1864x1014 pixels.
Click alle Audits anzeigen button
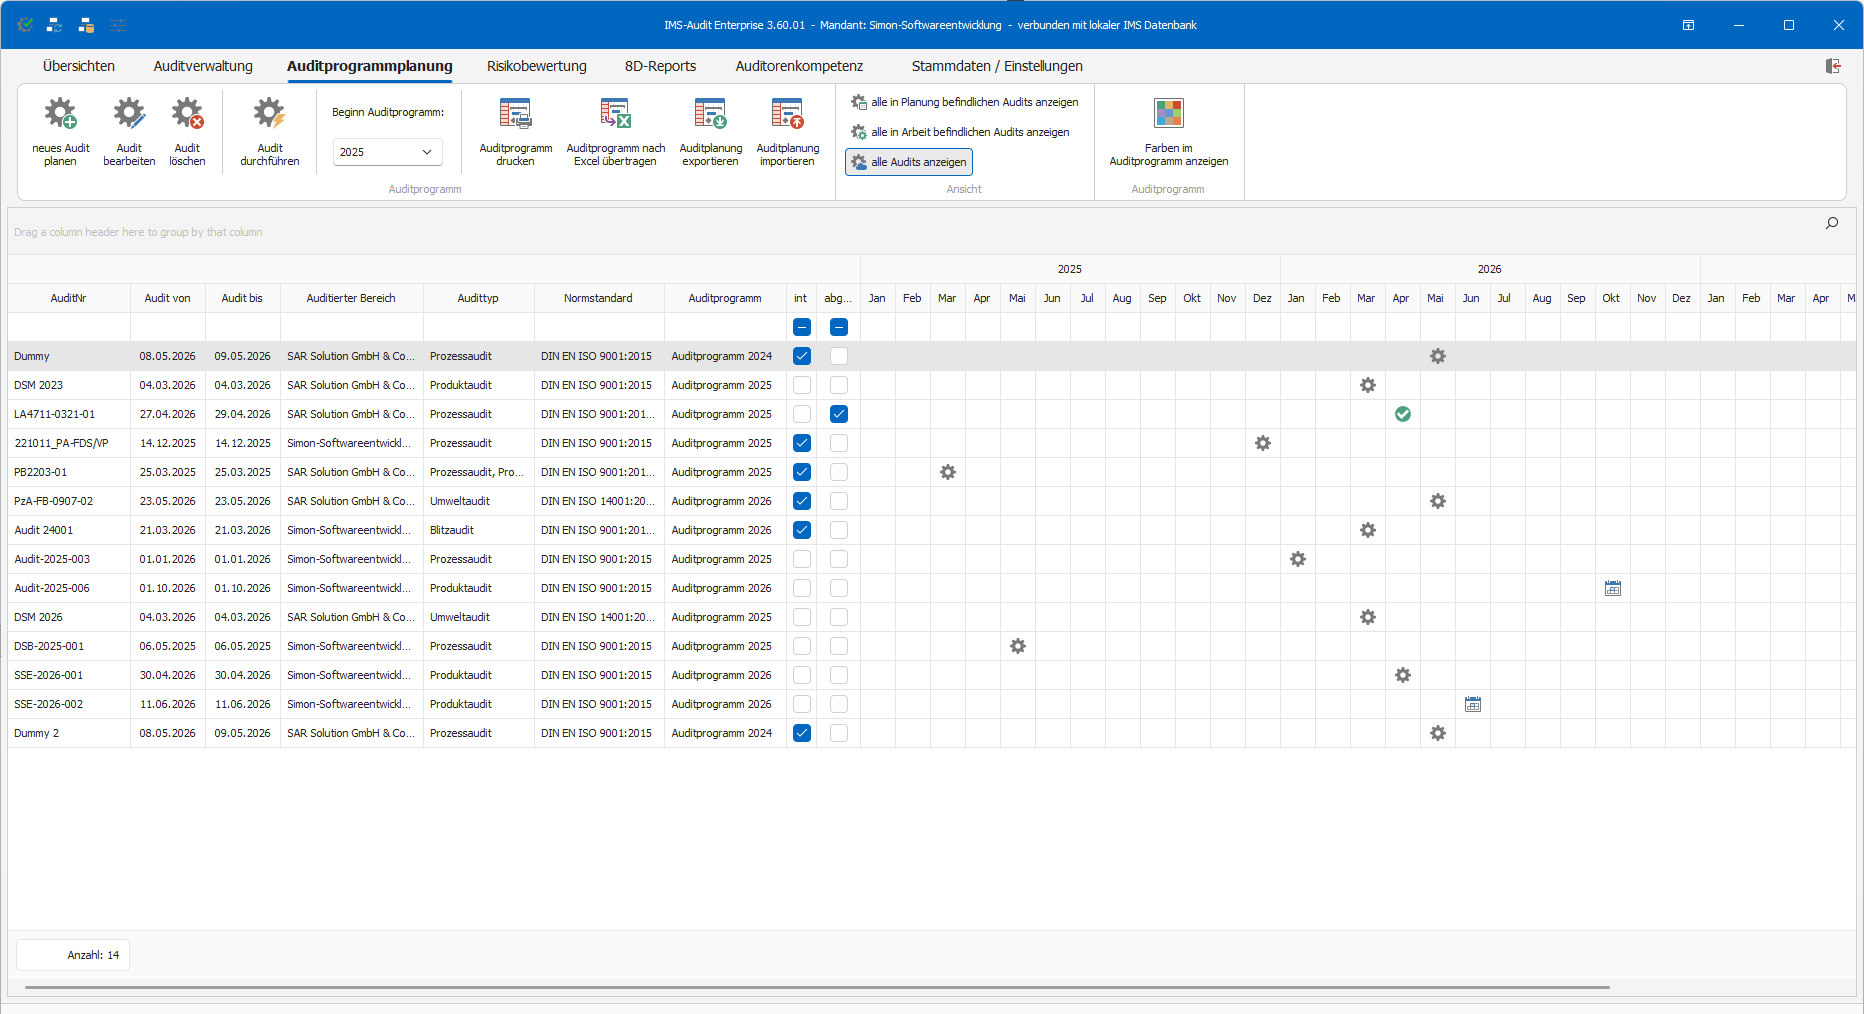pos(909,162)
